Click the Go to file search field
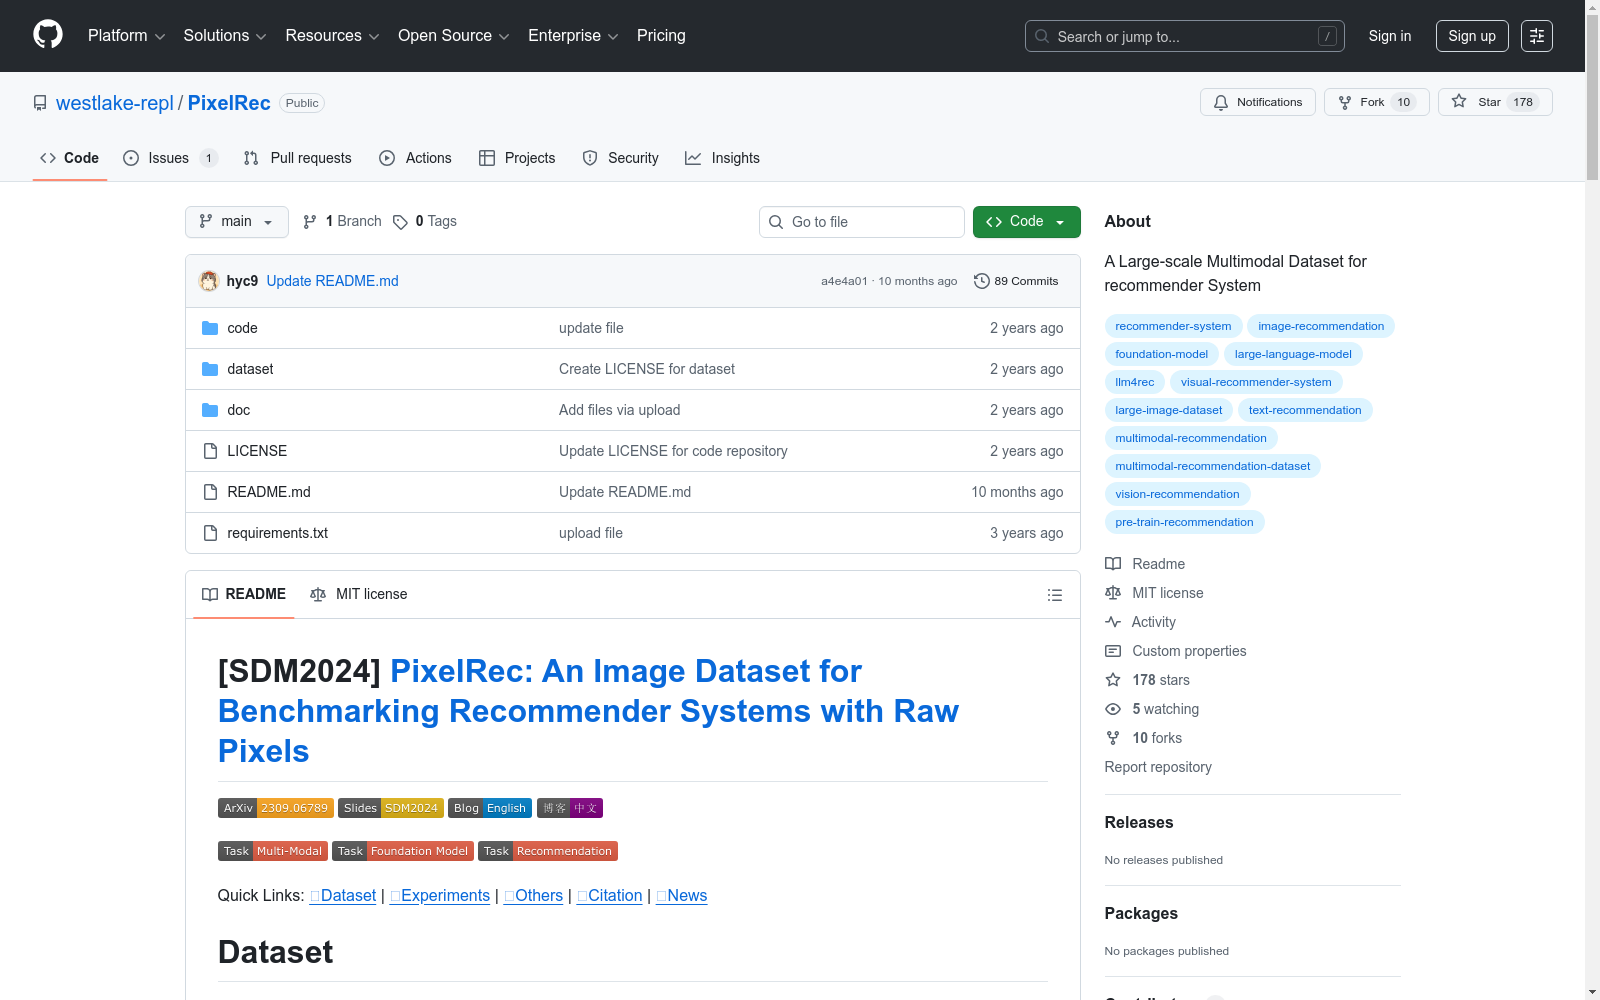This screenshot has width=1600, height=1000. 862,222
